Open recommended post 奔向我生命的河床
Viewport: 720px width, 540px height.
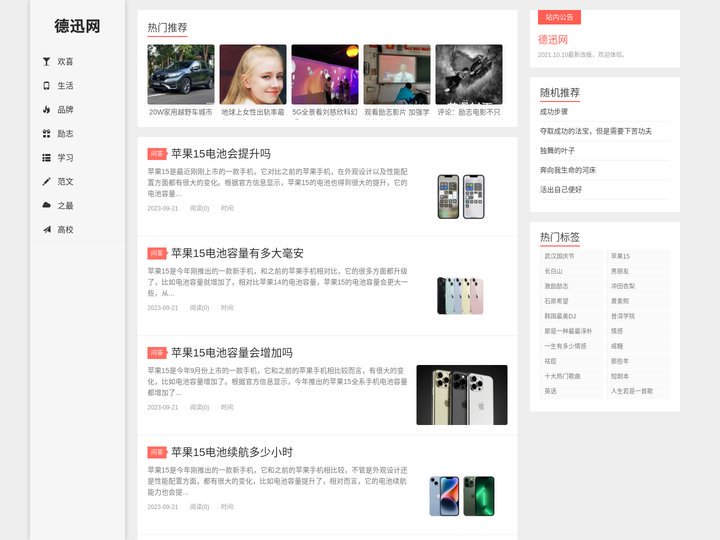(568, 170)
